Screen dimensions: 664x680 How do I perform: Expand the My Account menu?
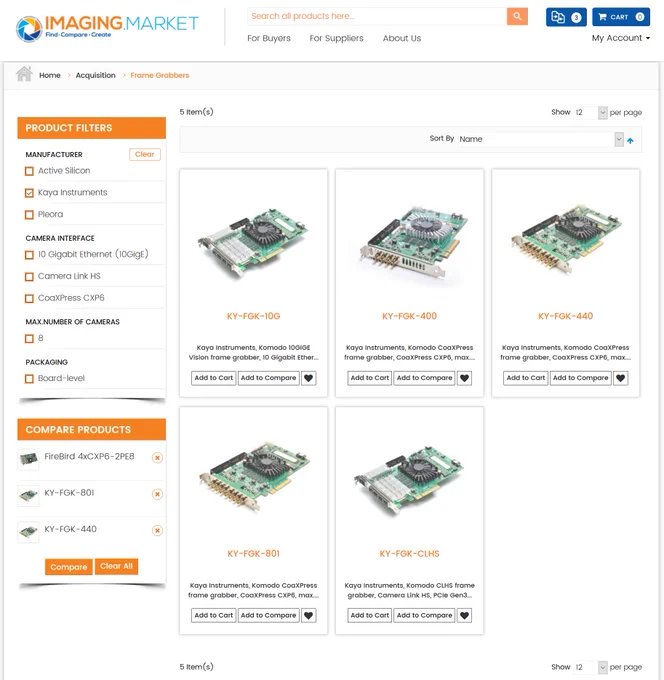[621, 38]
